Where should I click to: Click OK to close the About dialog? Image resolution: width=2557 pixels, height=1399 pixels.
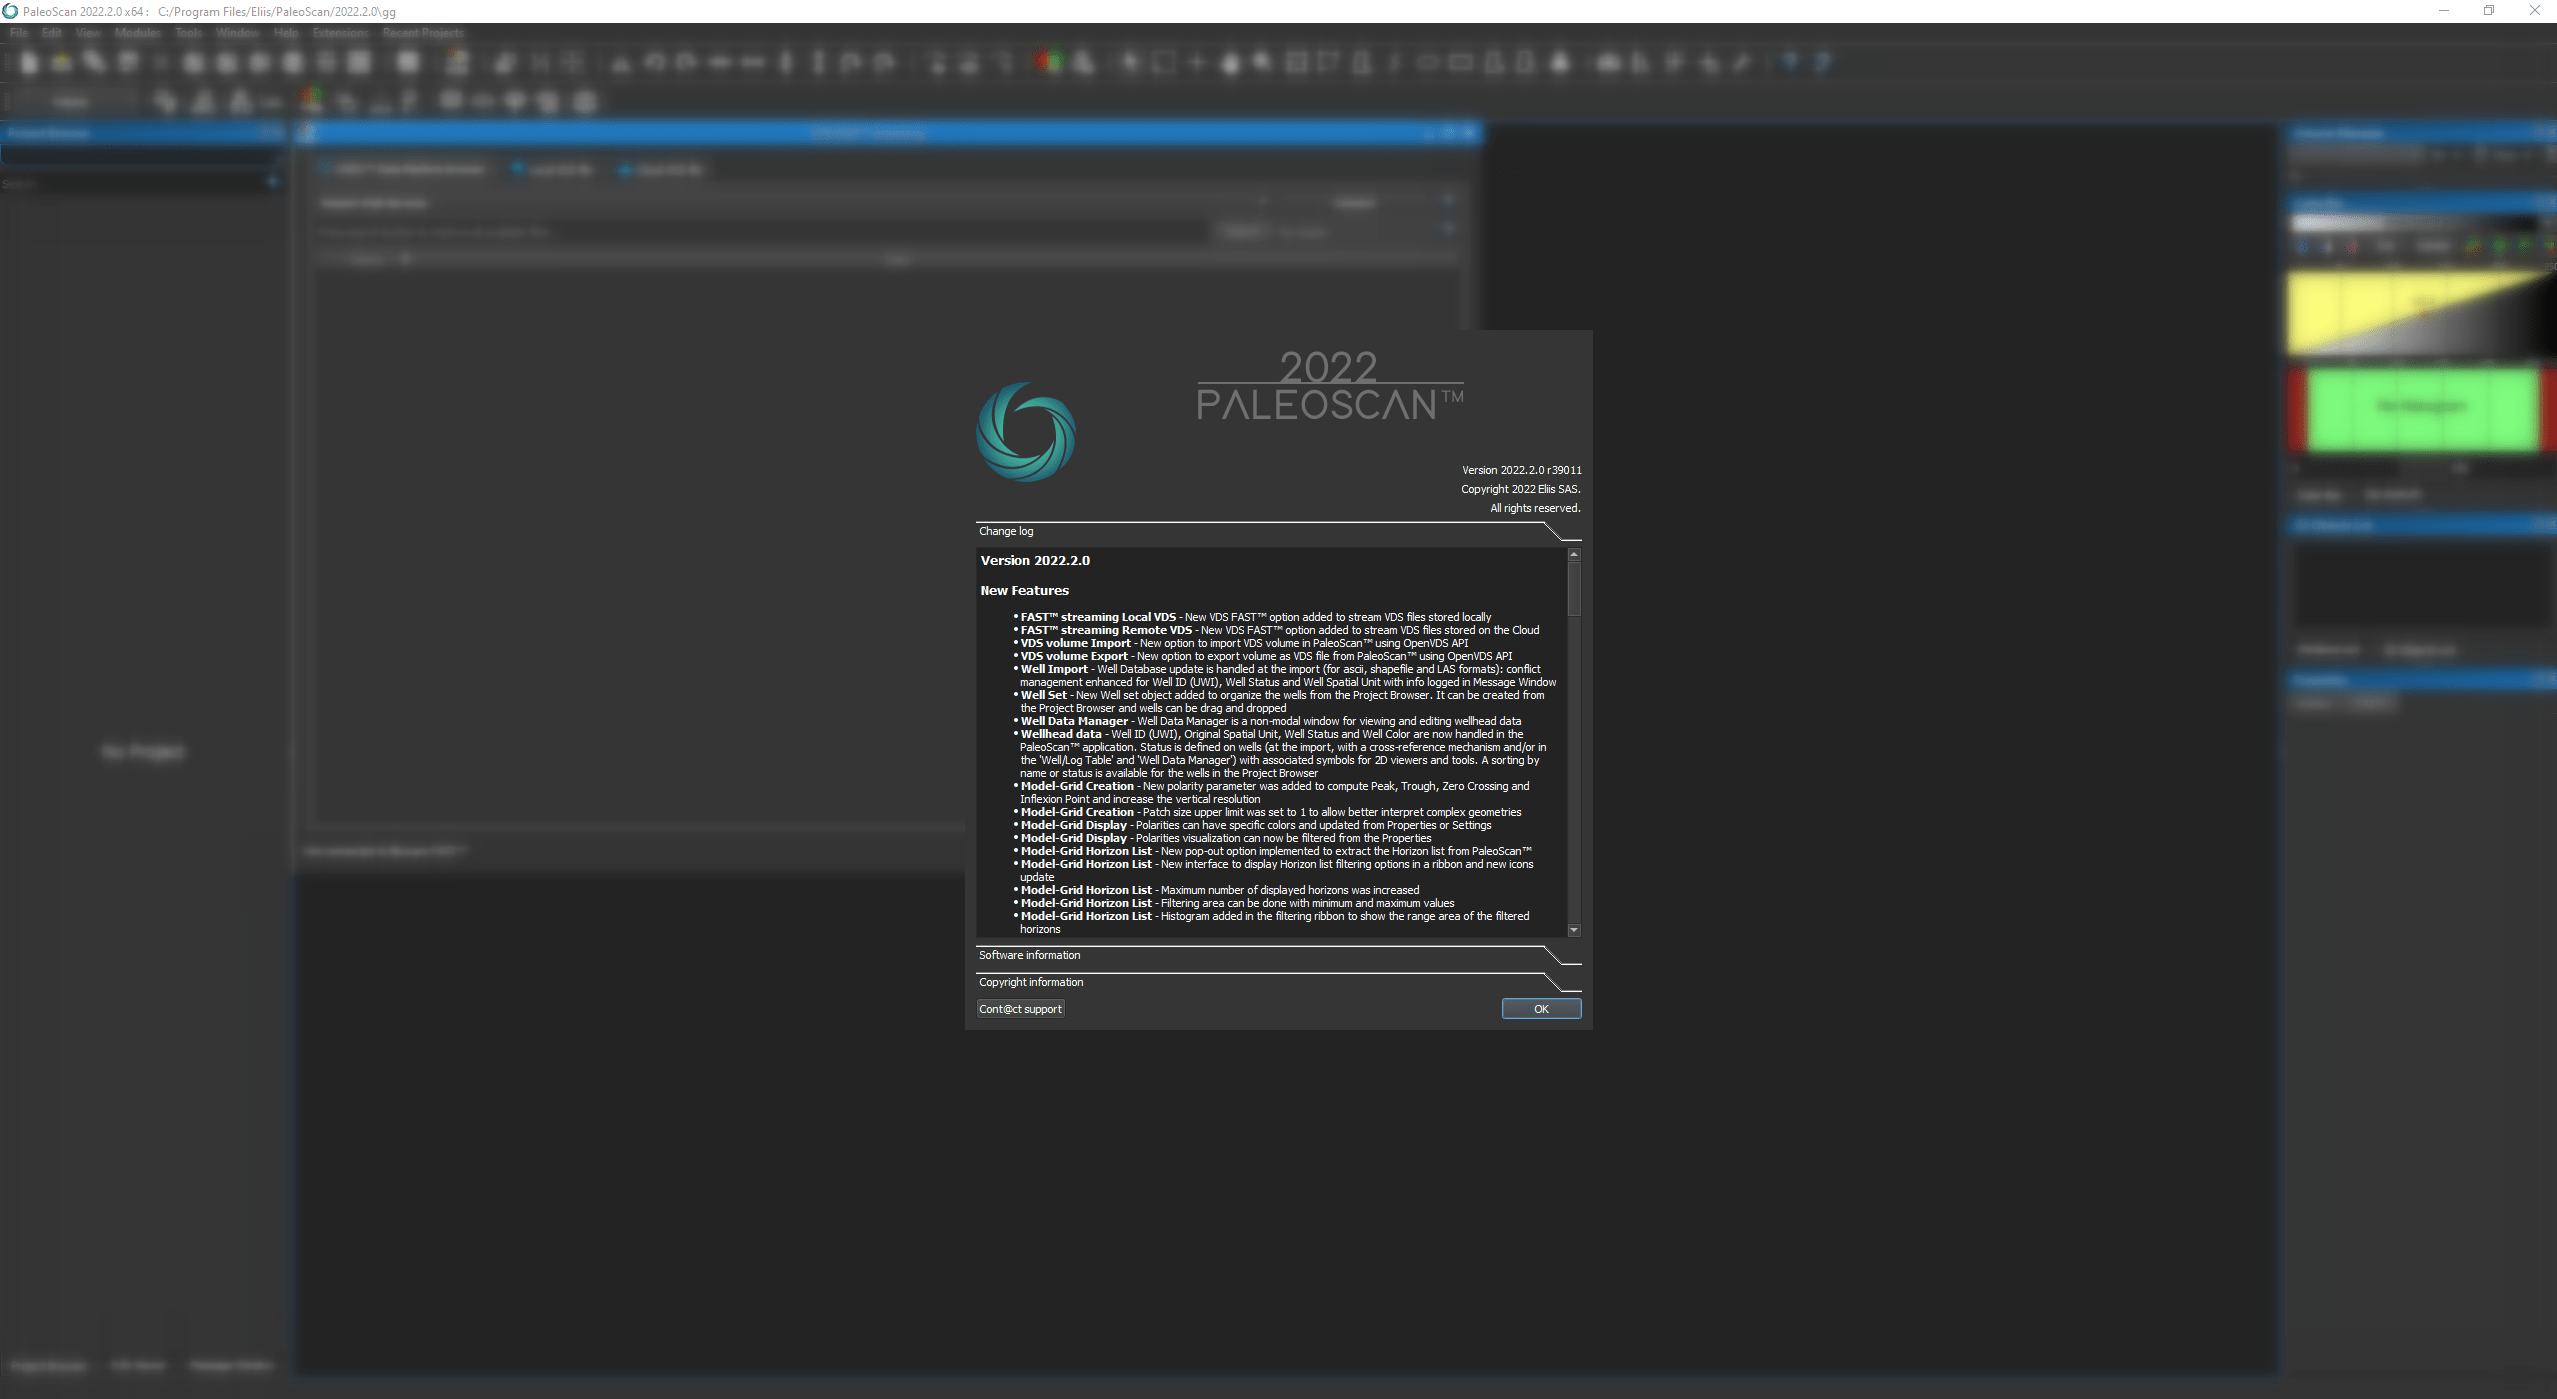1541,1009
